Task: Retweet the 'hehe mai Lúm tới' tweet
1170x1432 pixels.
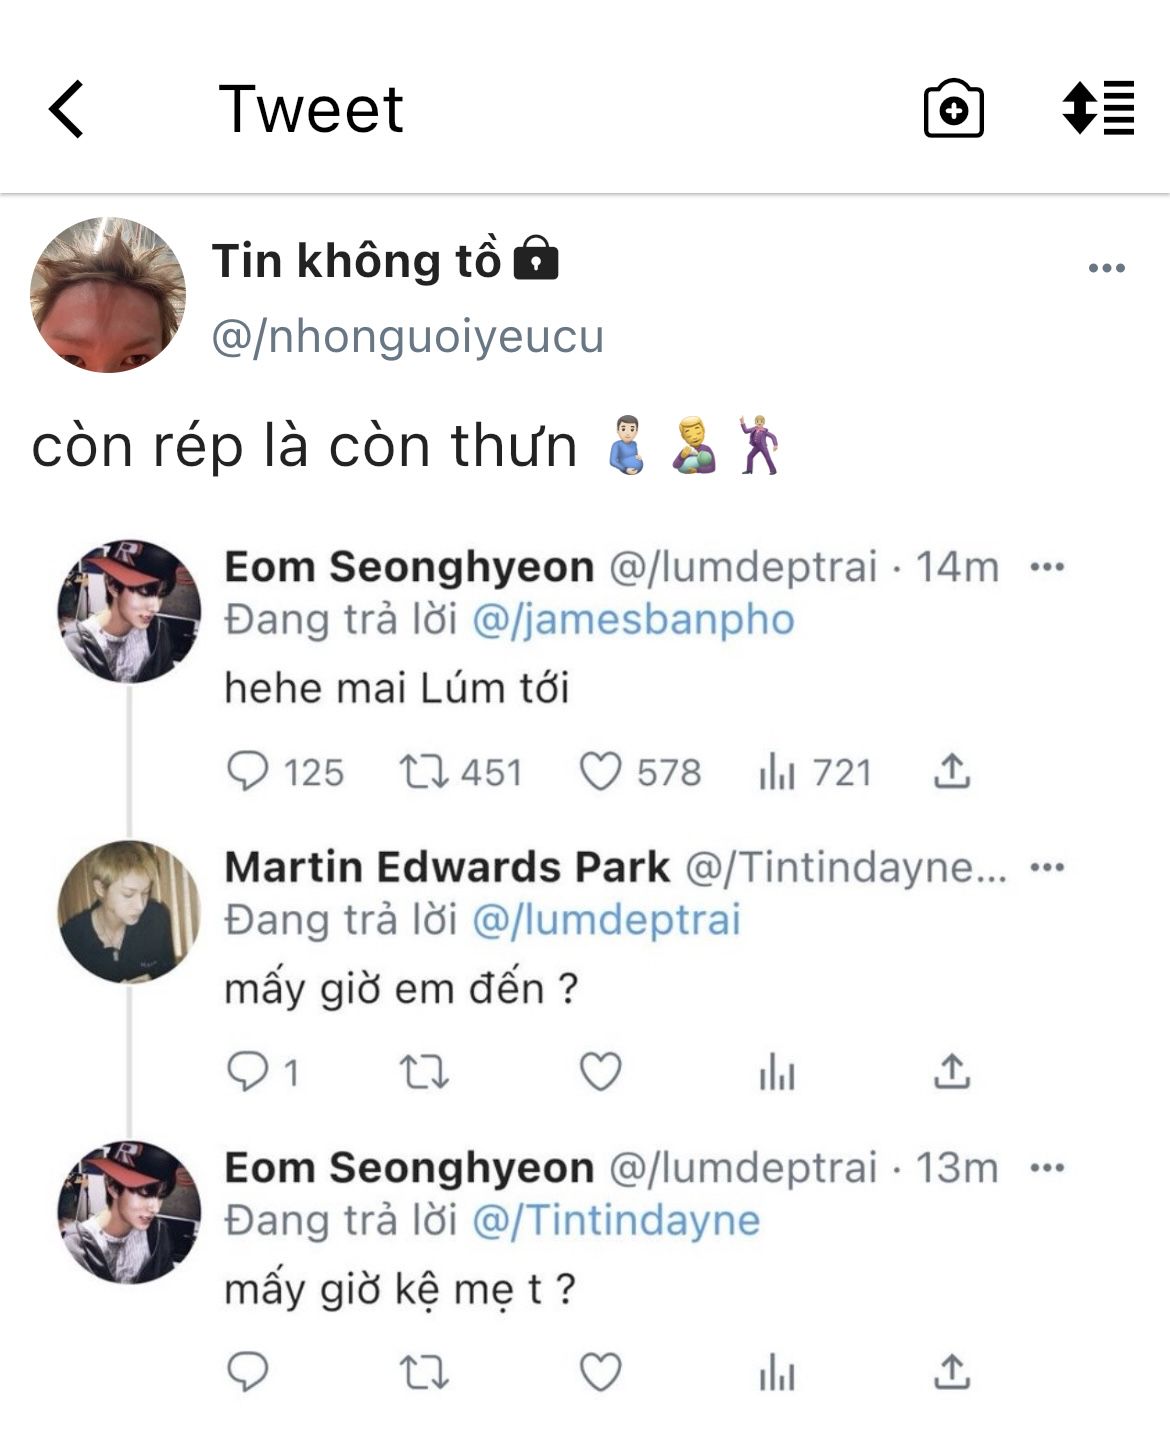Action: [423, 772]
